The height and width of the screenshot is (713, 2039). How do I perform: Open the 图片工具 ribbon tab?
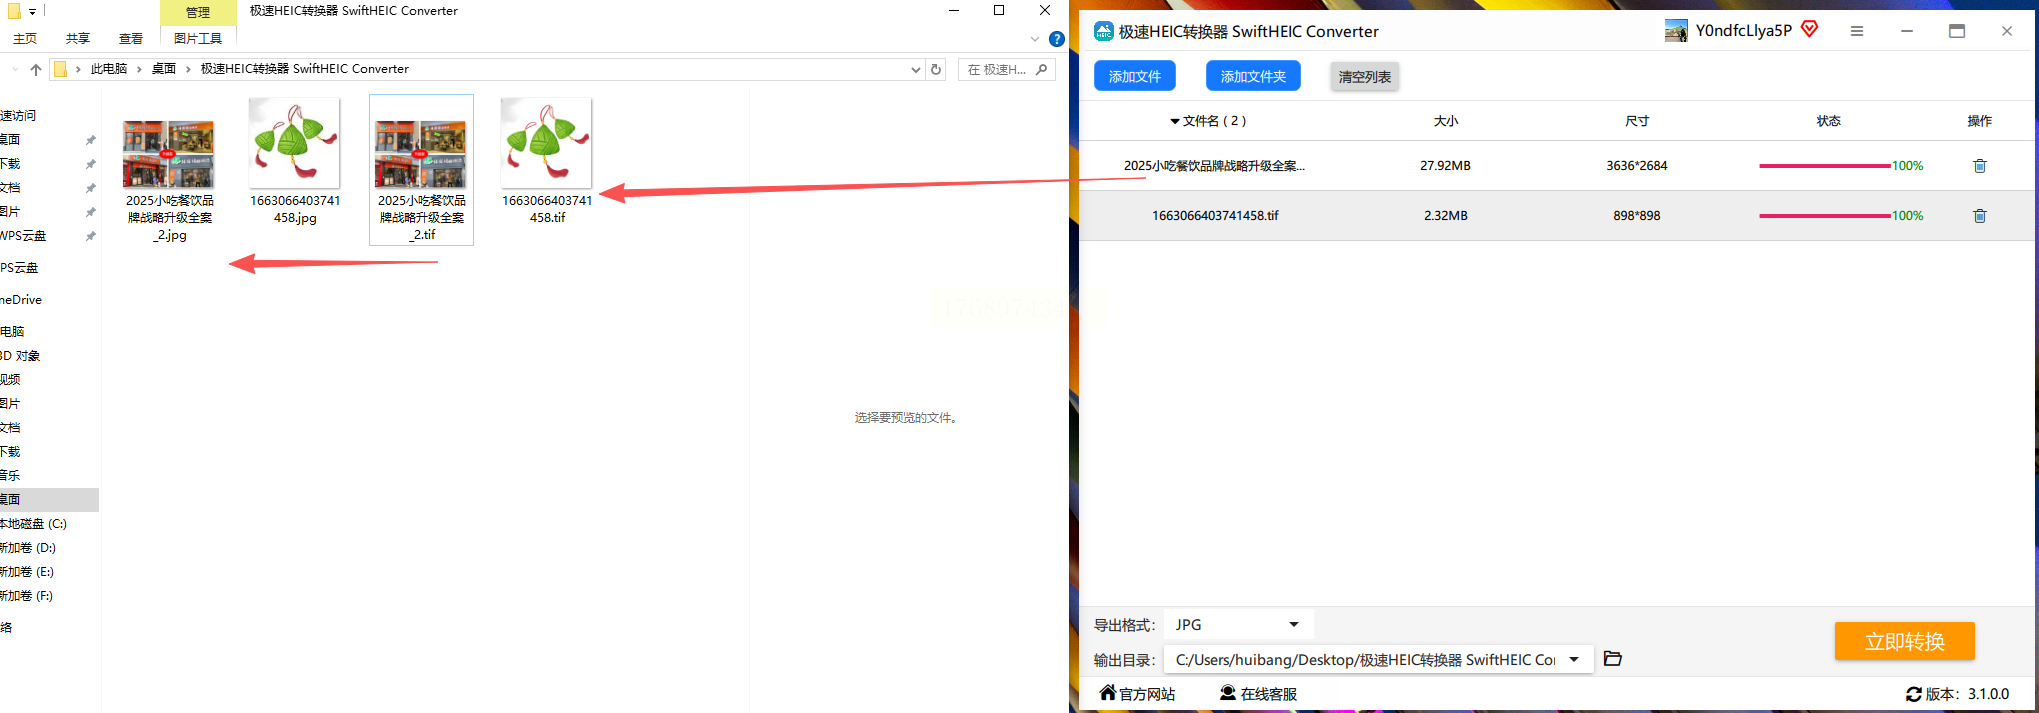(x=198, y=39)
